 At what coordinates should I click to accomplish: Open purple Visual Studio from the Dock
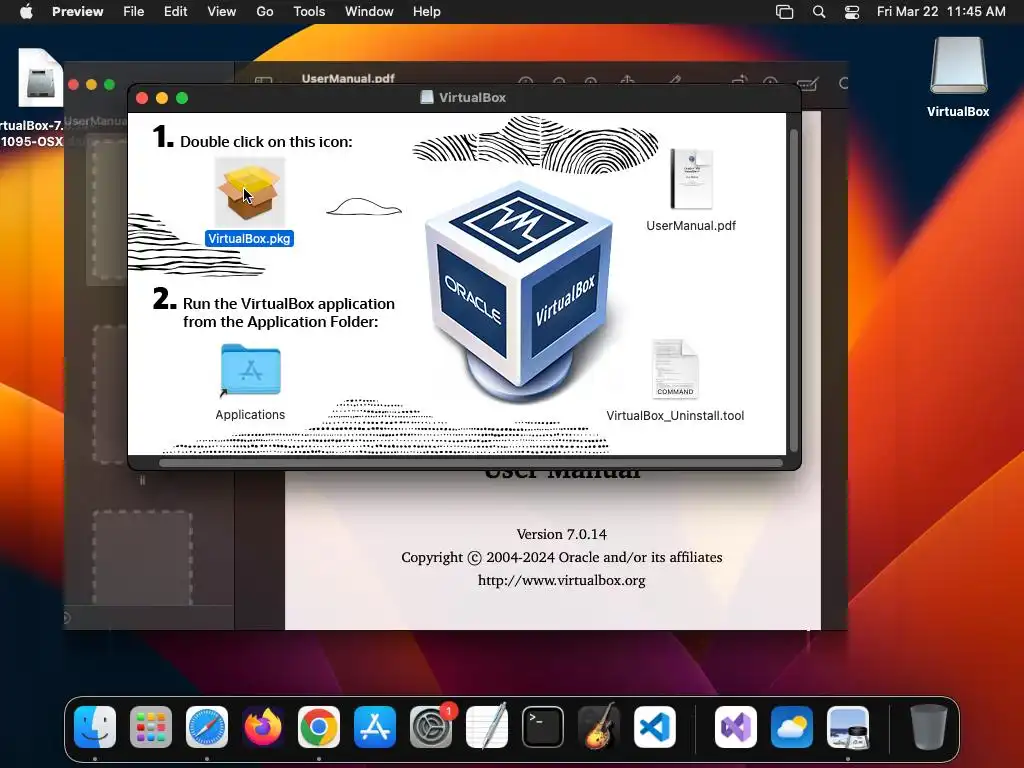click(x=736, y=727)
